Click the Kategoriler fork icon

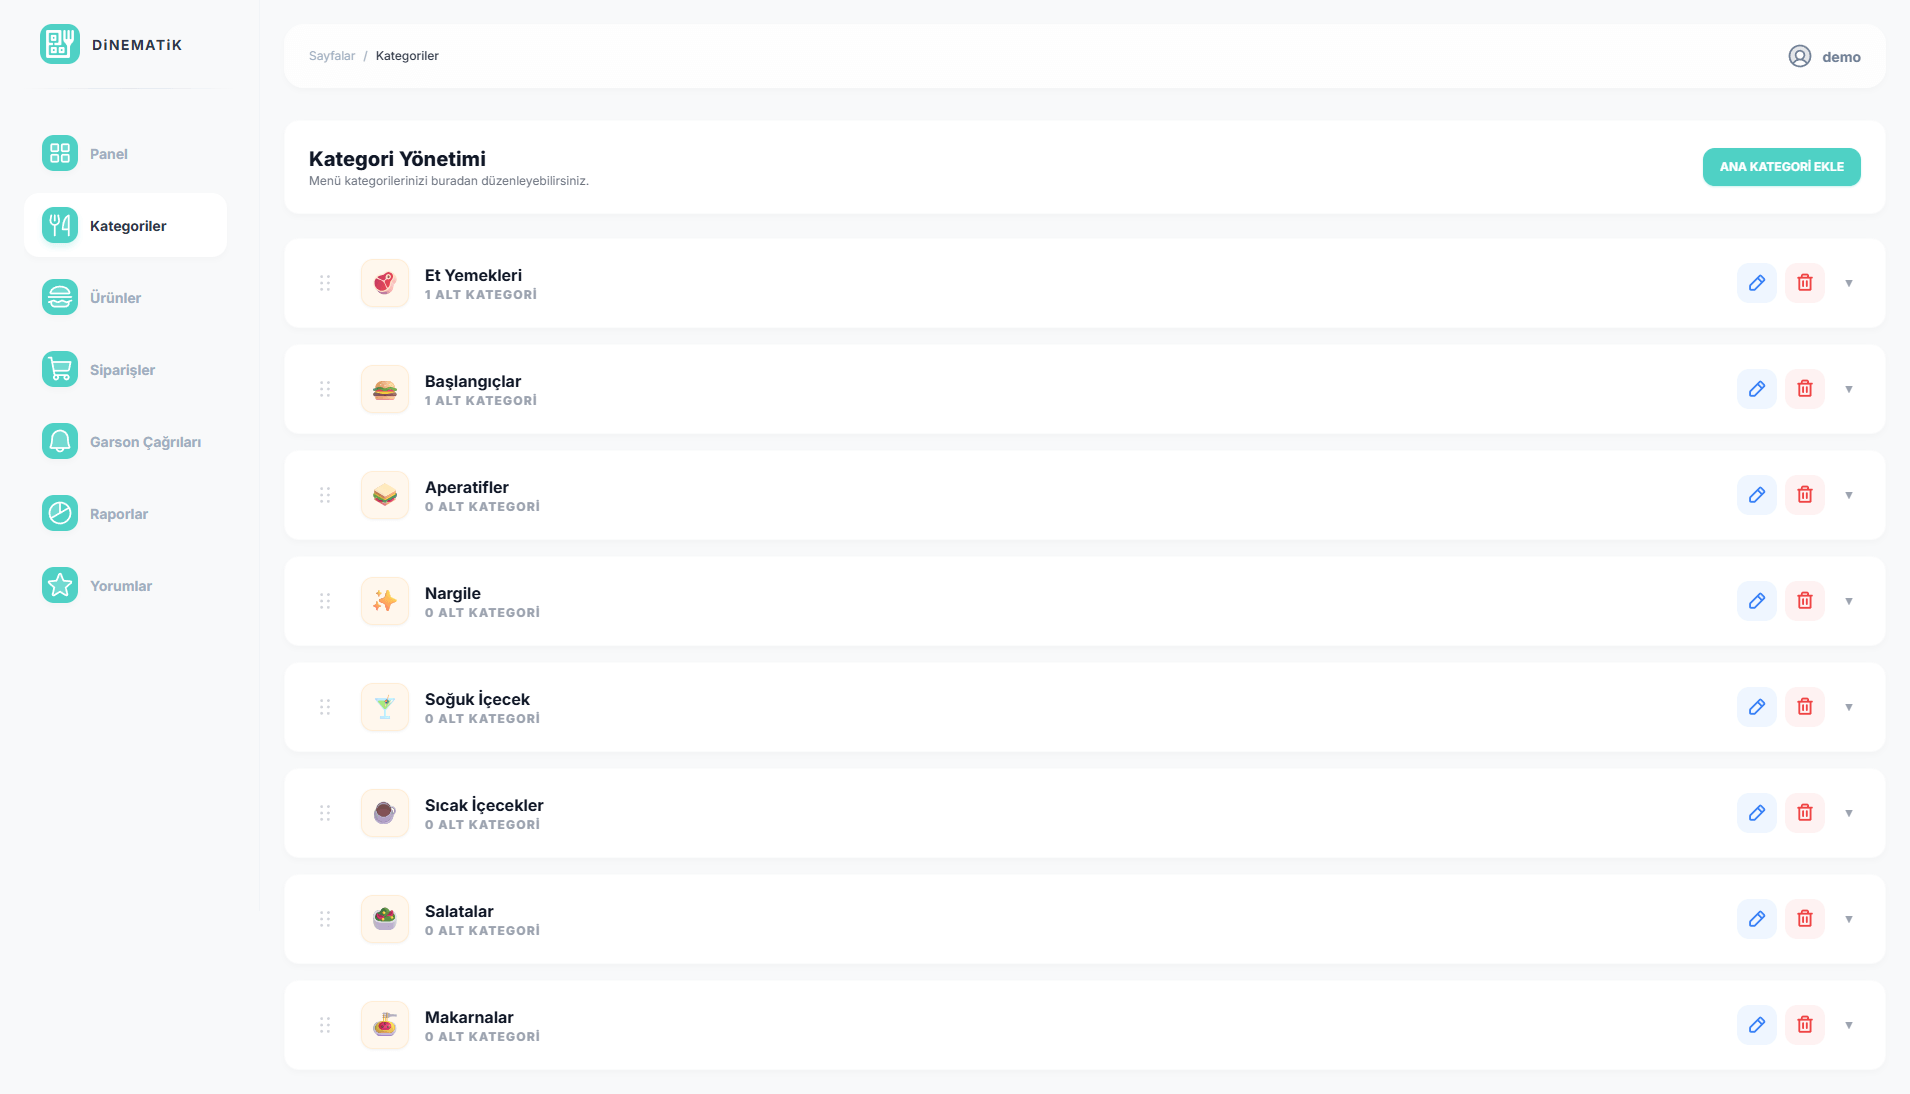tap(59, 225)
